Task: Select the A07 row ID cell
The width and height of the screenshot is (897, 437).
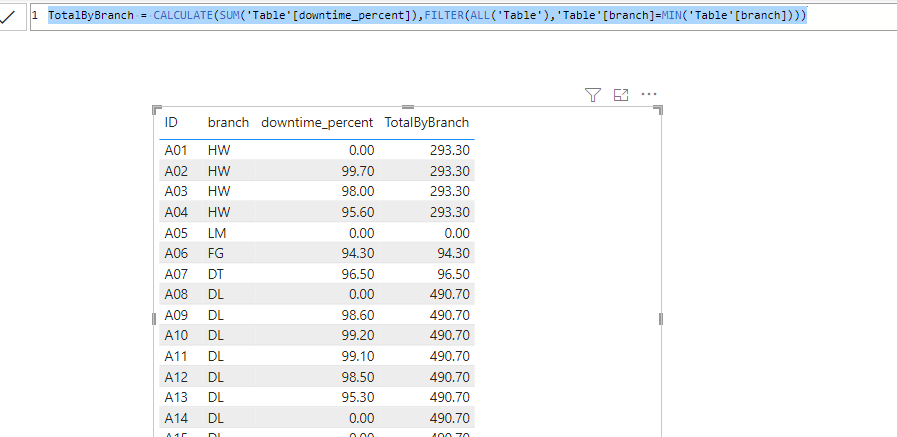Action: (x=176, y=274)
